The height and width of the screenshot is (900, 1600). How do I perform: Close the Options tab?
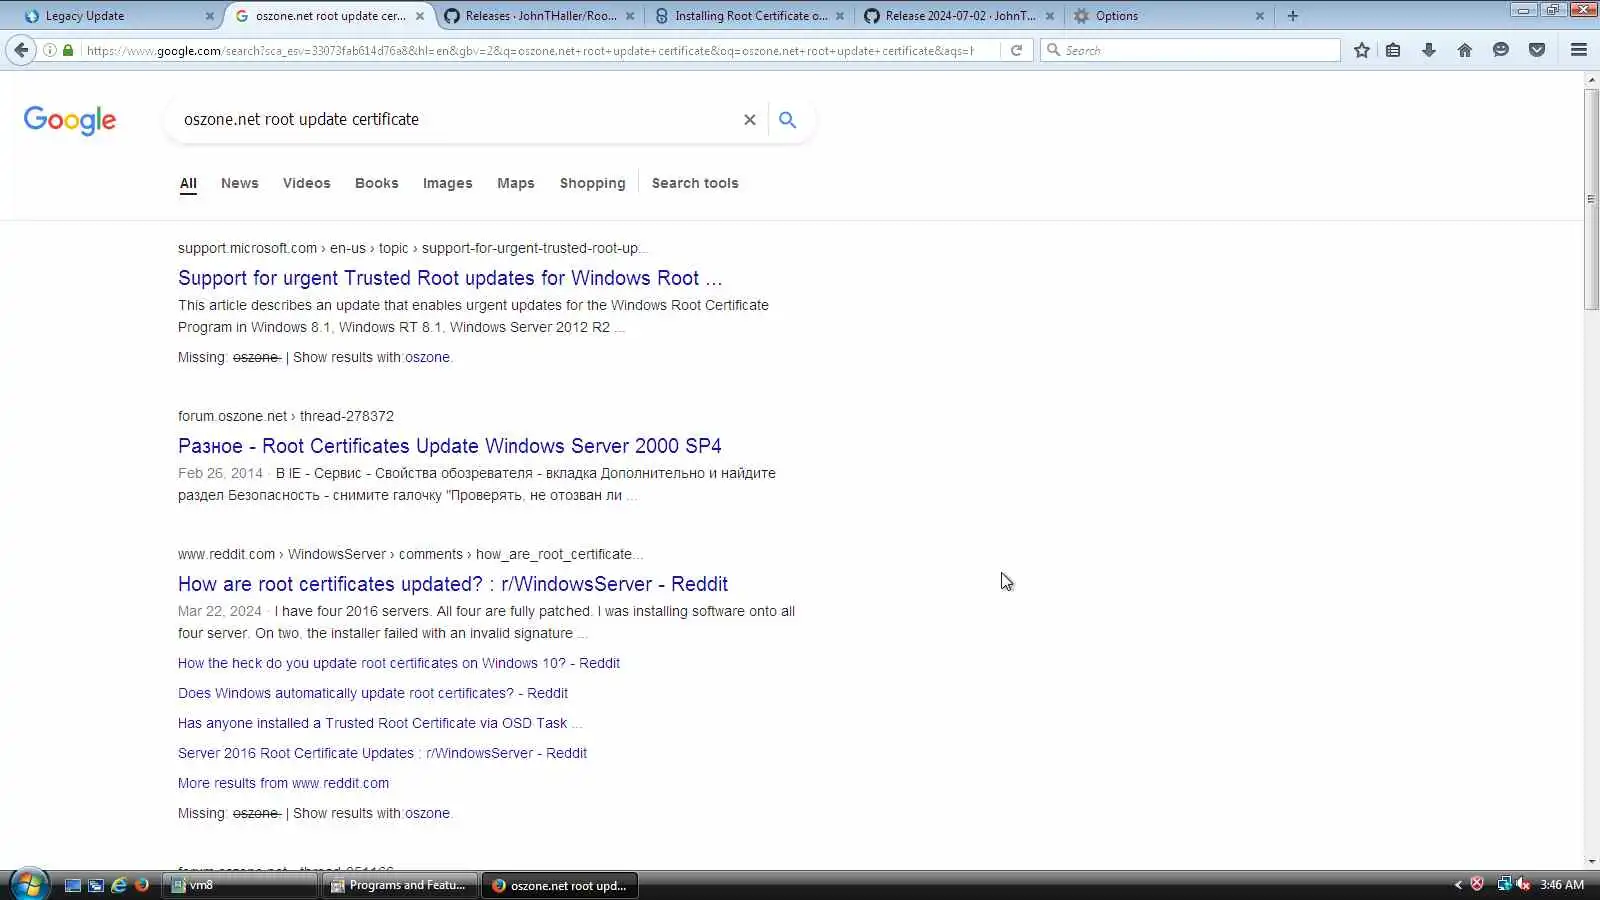(1260, 16)
